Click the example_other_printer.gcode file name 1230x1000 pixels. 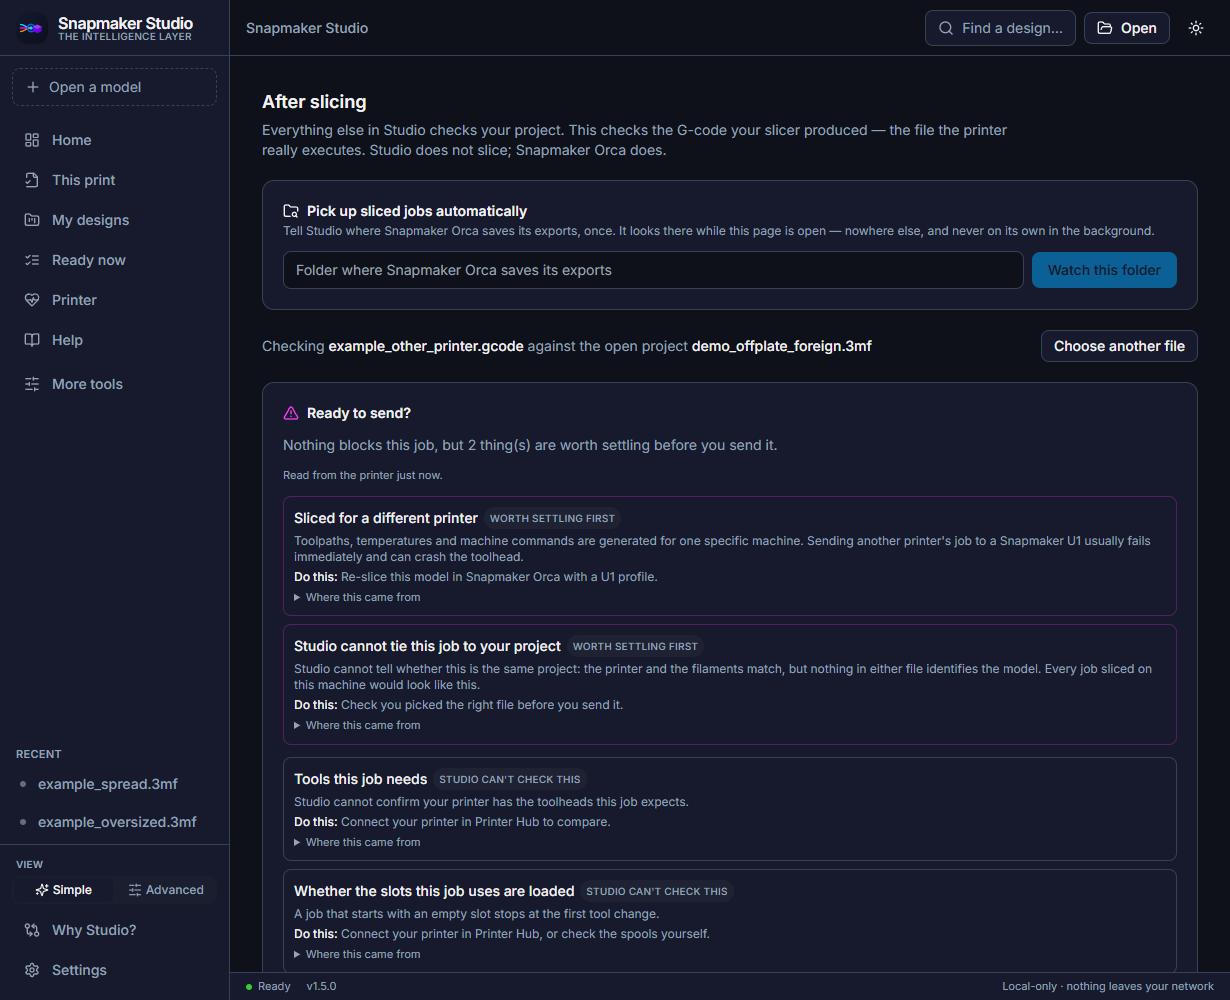click(426, 346)
